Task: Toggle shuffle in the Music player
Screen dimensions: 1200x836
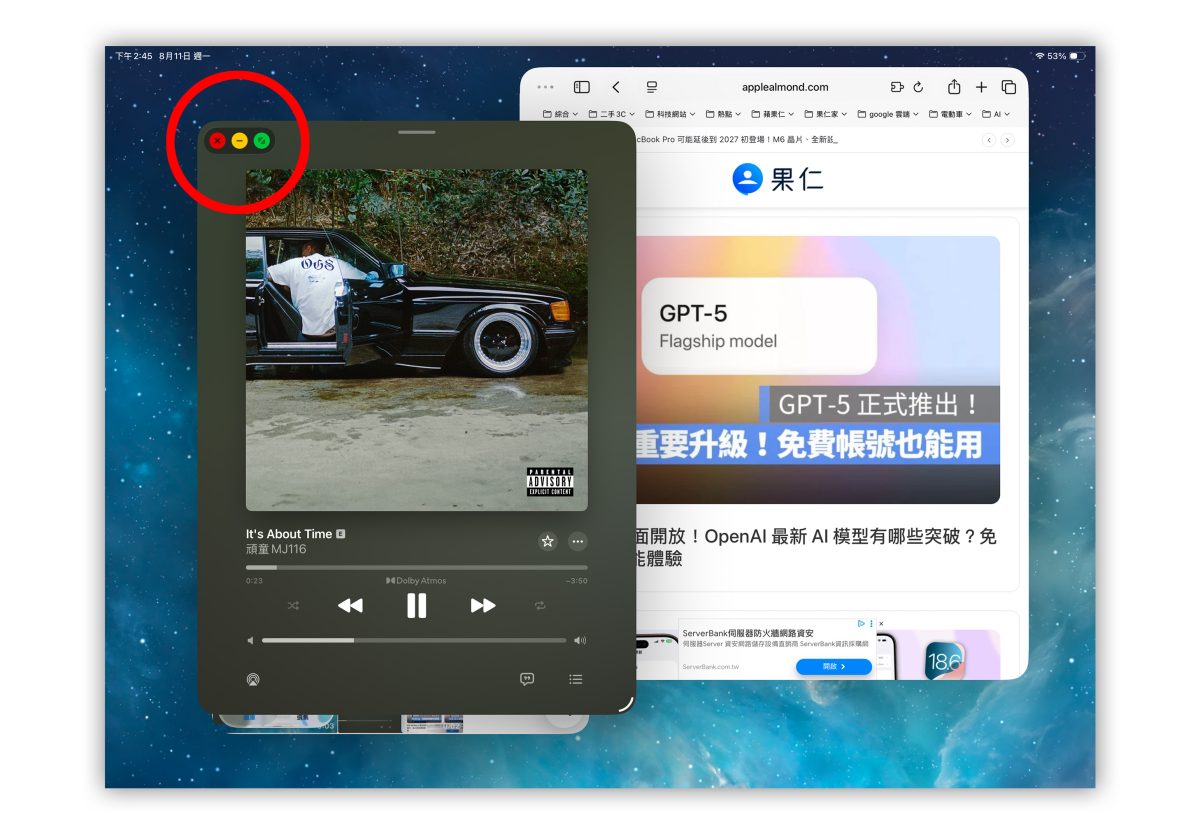Action: click(x=293, y=605)
